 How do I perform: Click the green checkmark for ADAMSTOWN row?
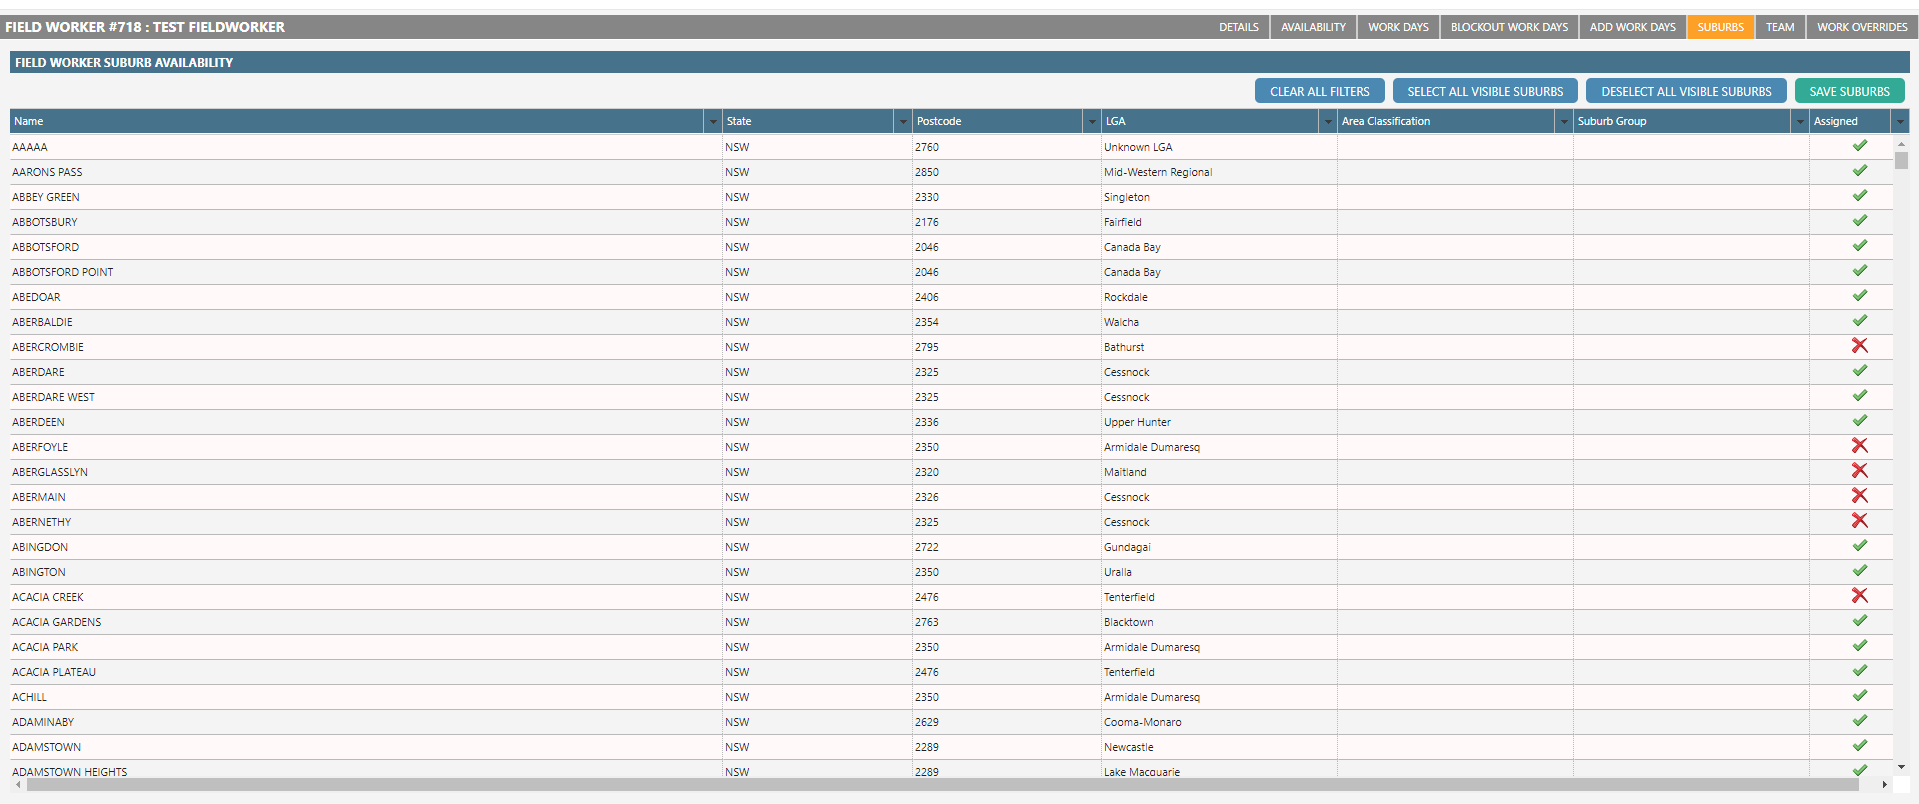1859,746
